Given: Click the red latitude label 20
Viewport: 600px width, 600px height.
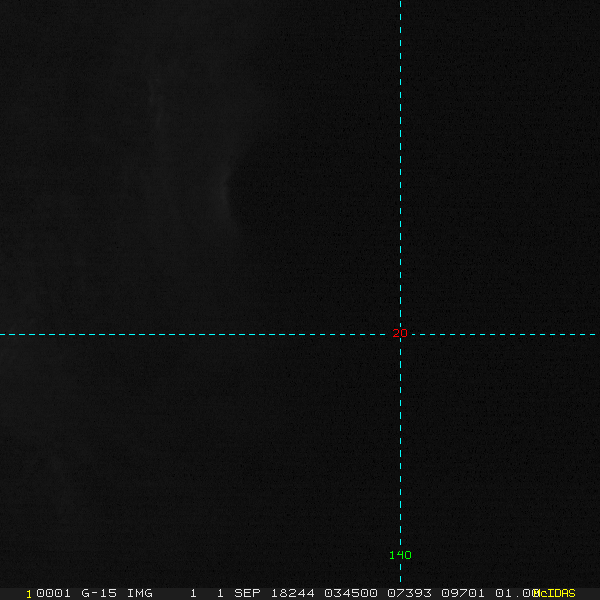Looking at the screenshot, I should (400, 334).
